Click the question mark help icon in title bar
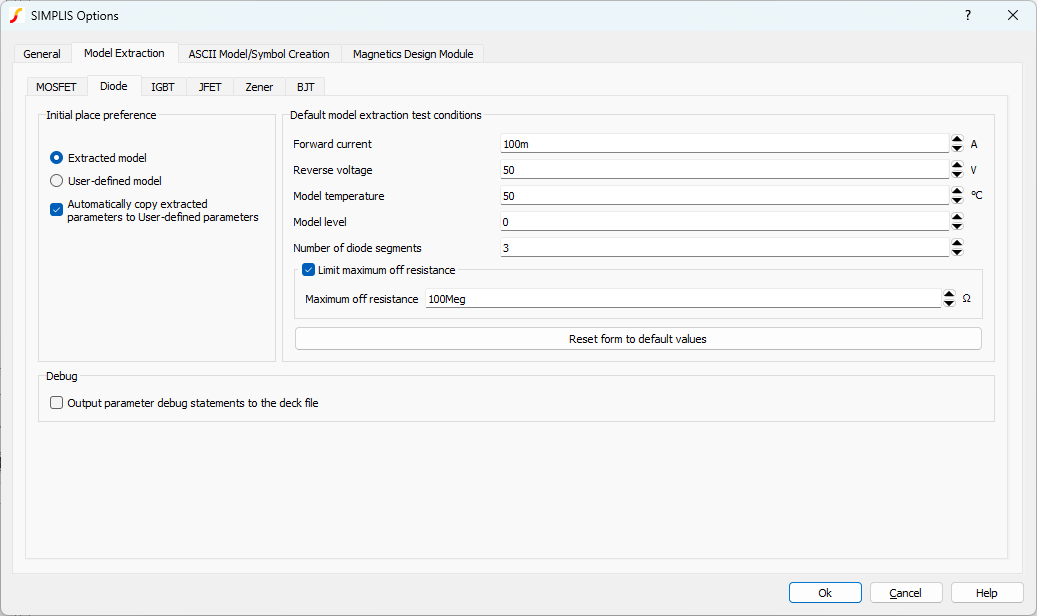 coord(967,15)
